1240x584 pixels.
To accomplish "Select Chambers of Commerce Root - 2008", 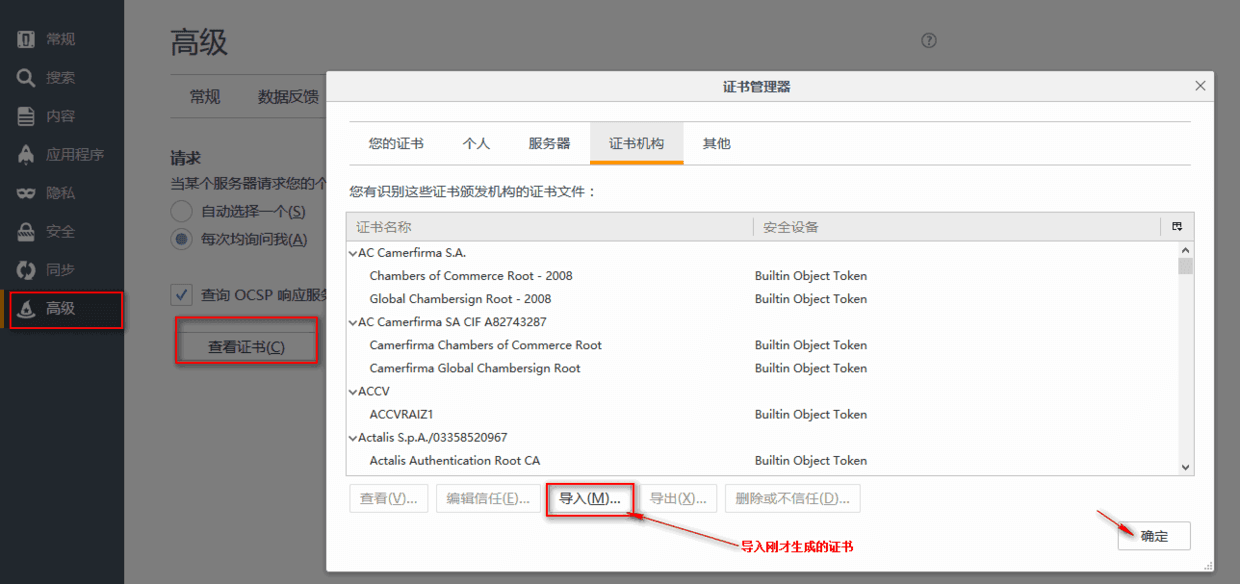I will (x=471, y=276).
